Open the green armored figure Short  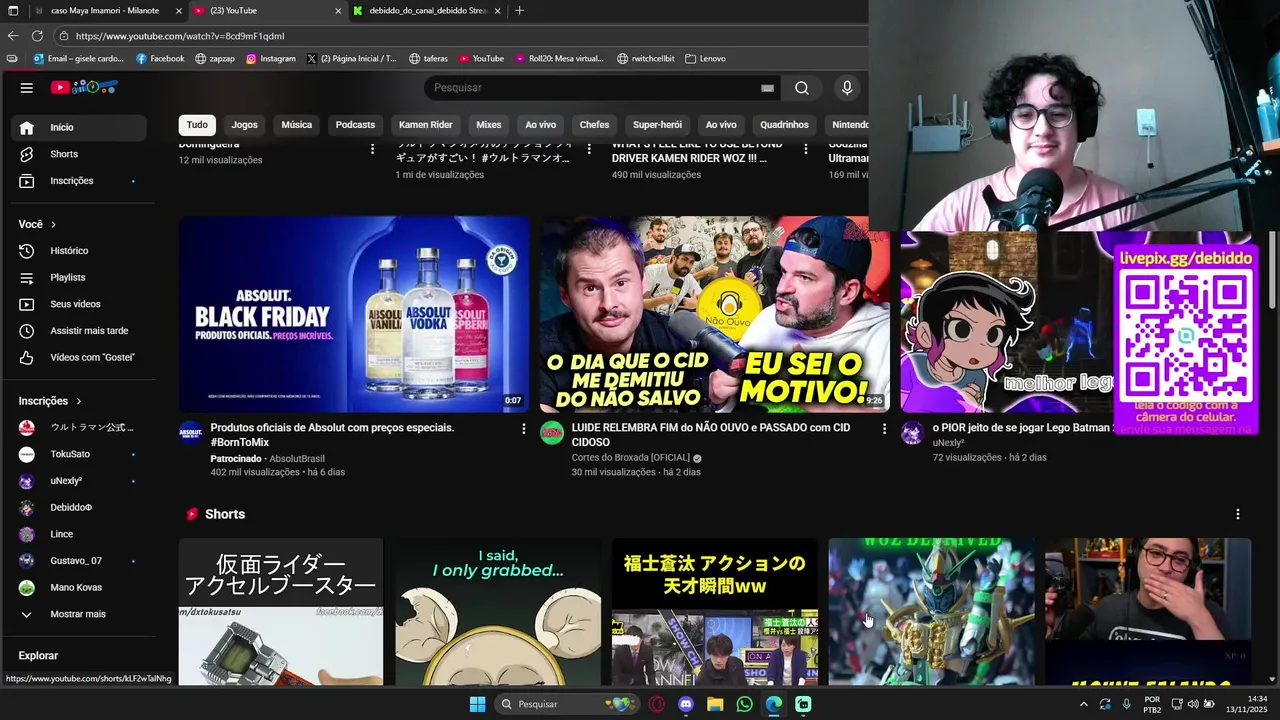point(931,611)
